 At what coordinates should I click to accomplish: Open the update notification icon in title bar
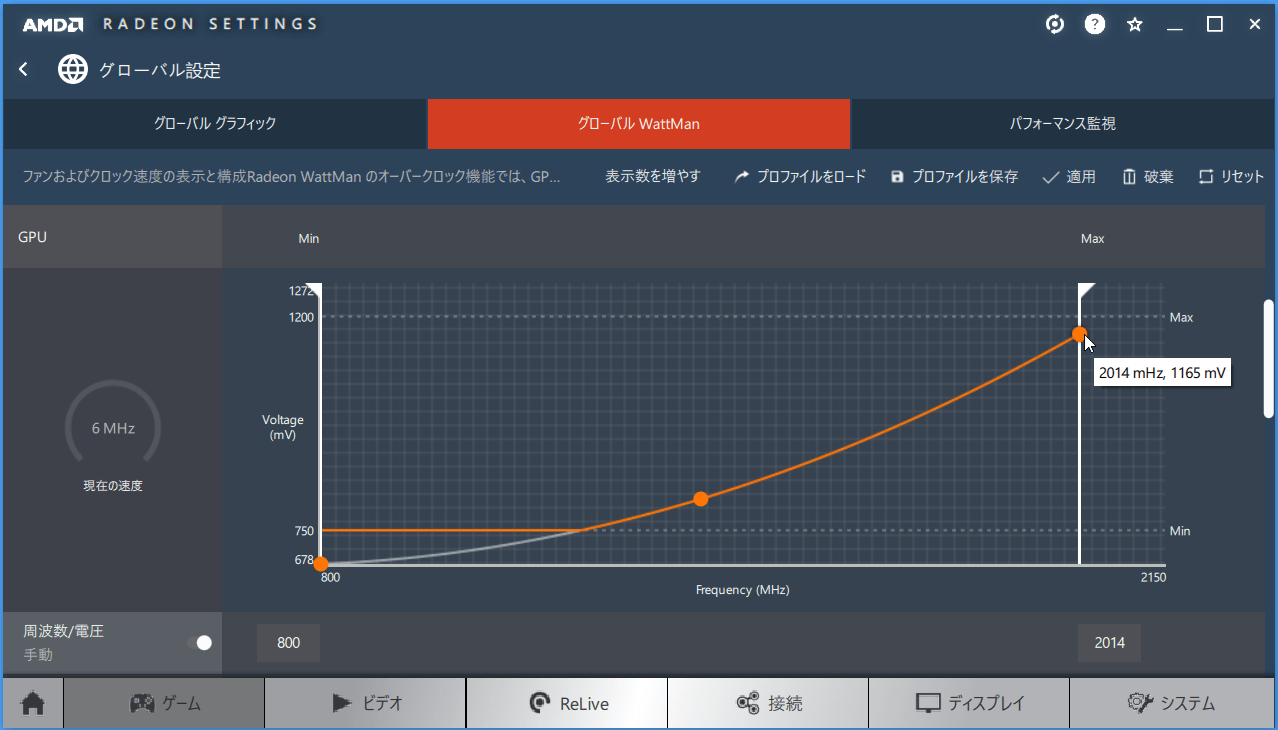click(1055, 24)
